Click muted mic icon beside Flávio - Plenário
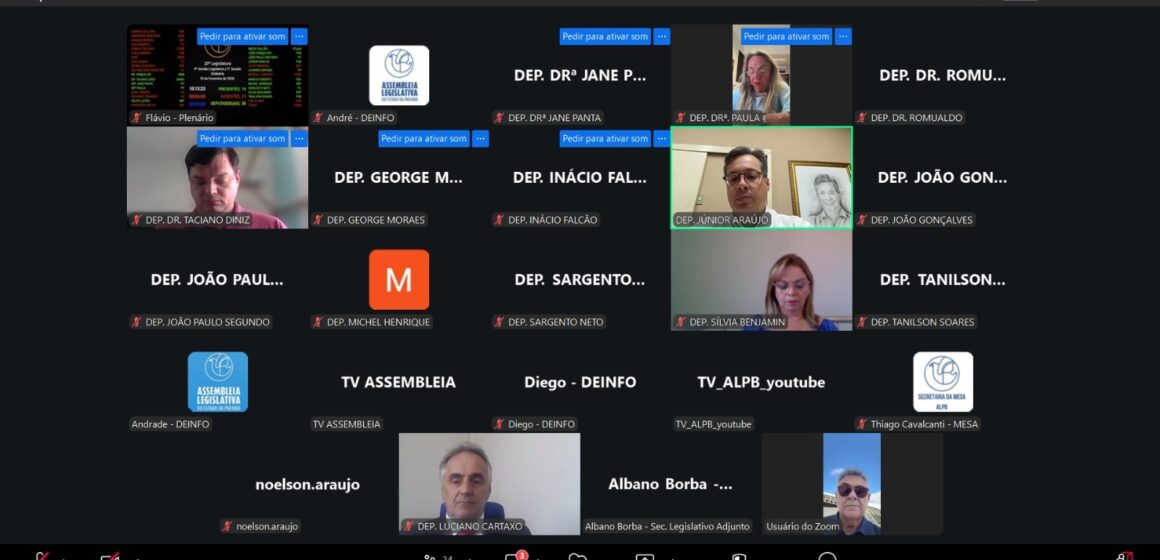The image size is (1160, 560). tap(136, 118)
